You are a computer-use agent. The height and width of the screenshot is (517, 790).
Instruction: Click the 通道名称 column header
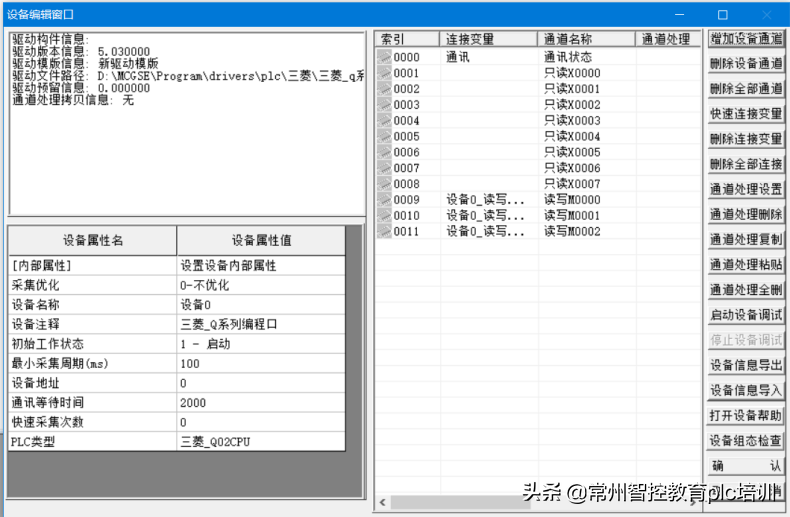[586, 39]
